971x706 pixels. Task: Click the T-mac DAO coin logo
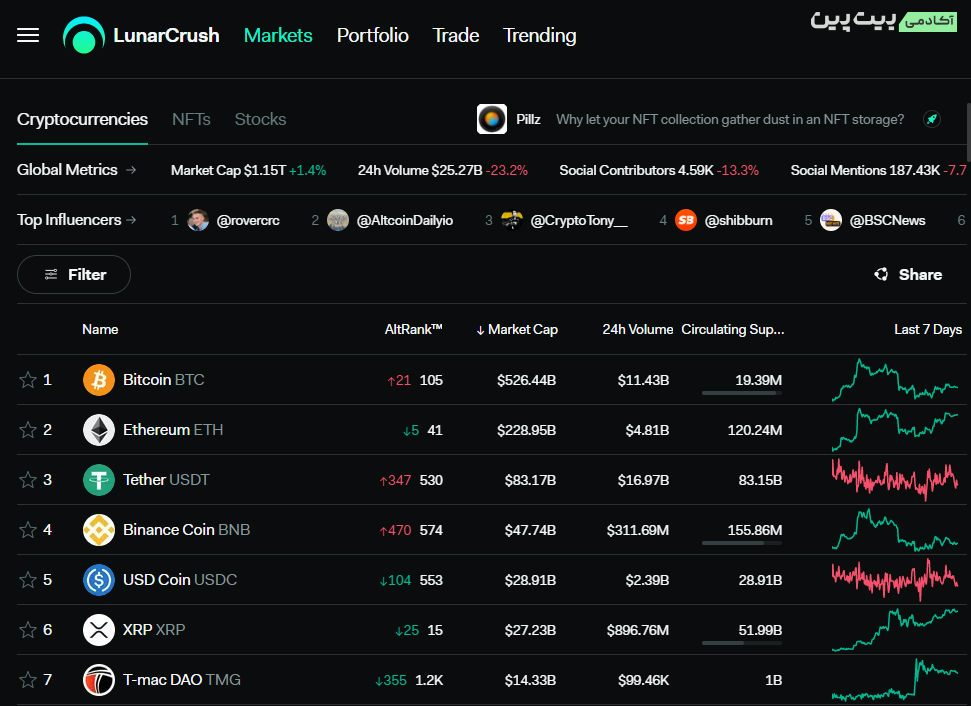pos(98,680)
